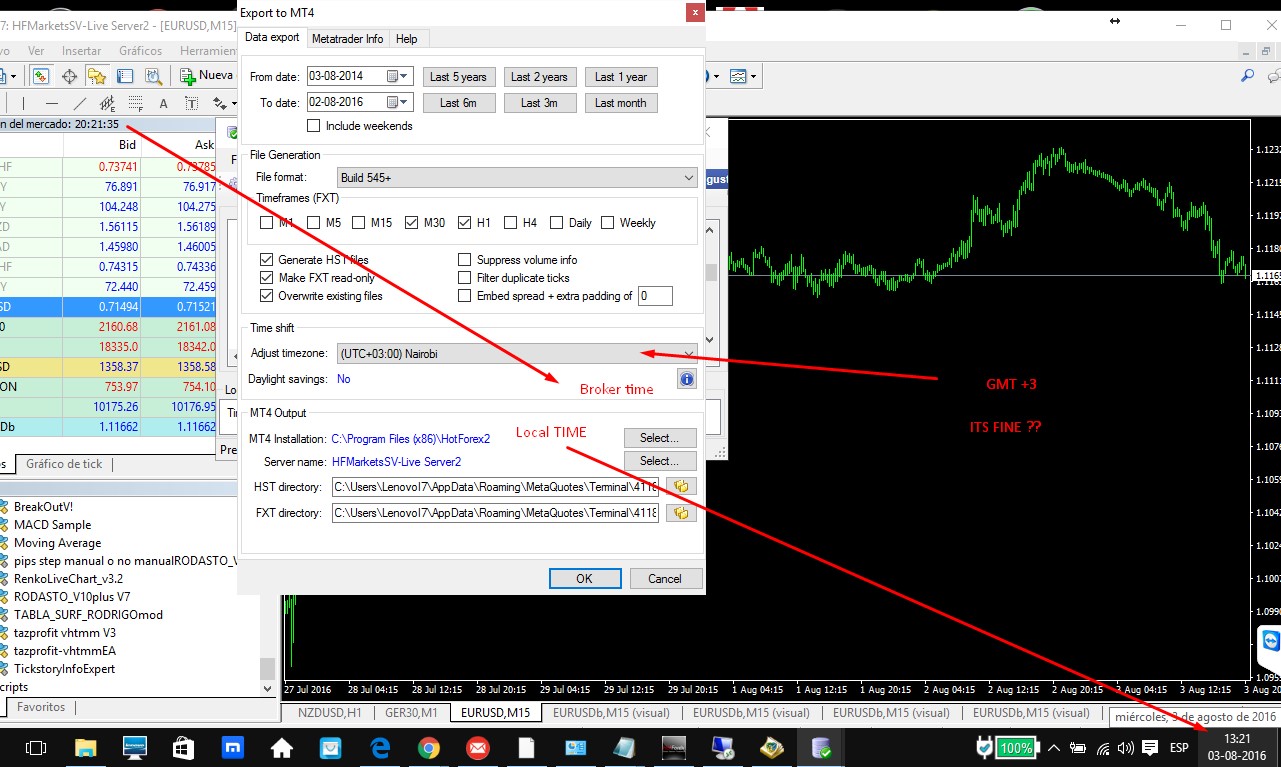Select the text tool marked A
The height and width of the screenshot is (767, 1281).
pos(163,103)
